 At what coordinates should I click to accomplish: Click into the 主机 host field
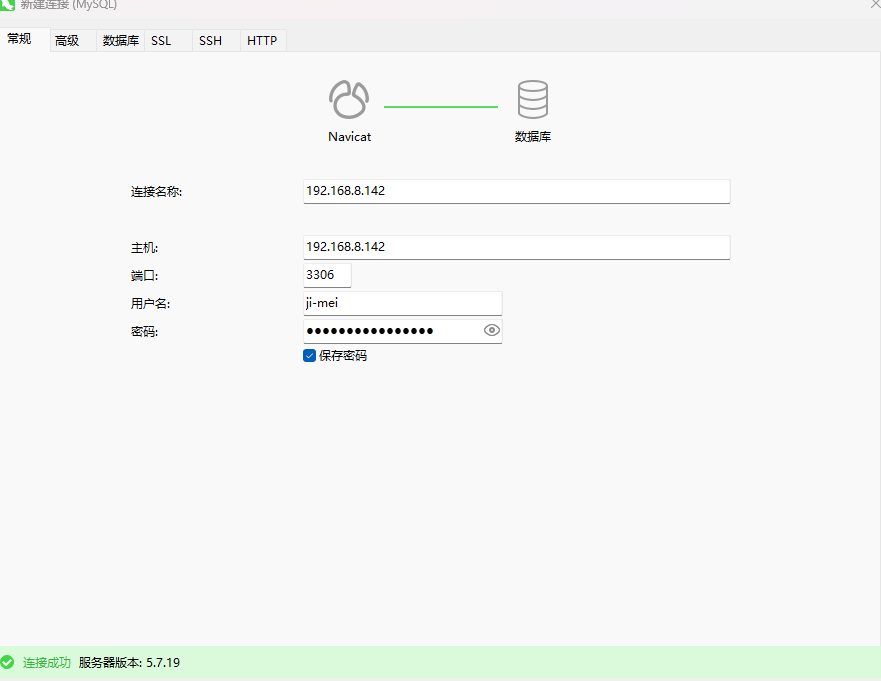516,247
